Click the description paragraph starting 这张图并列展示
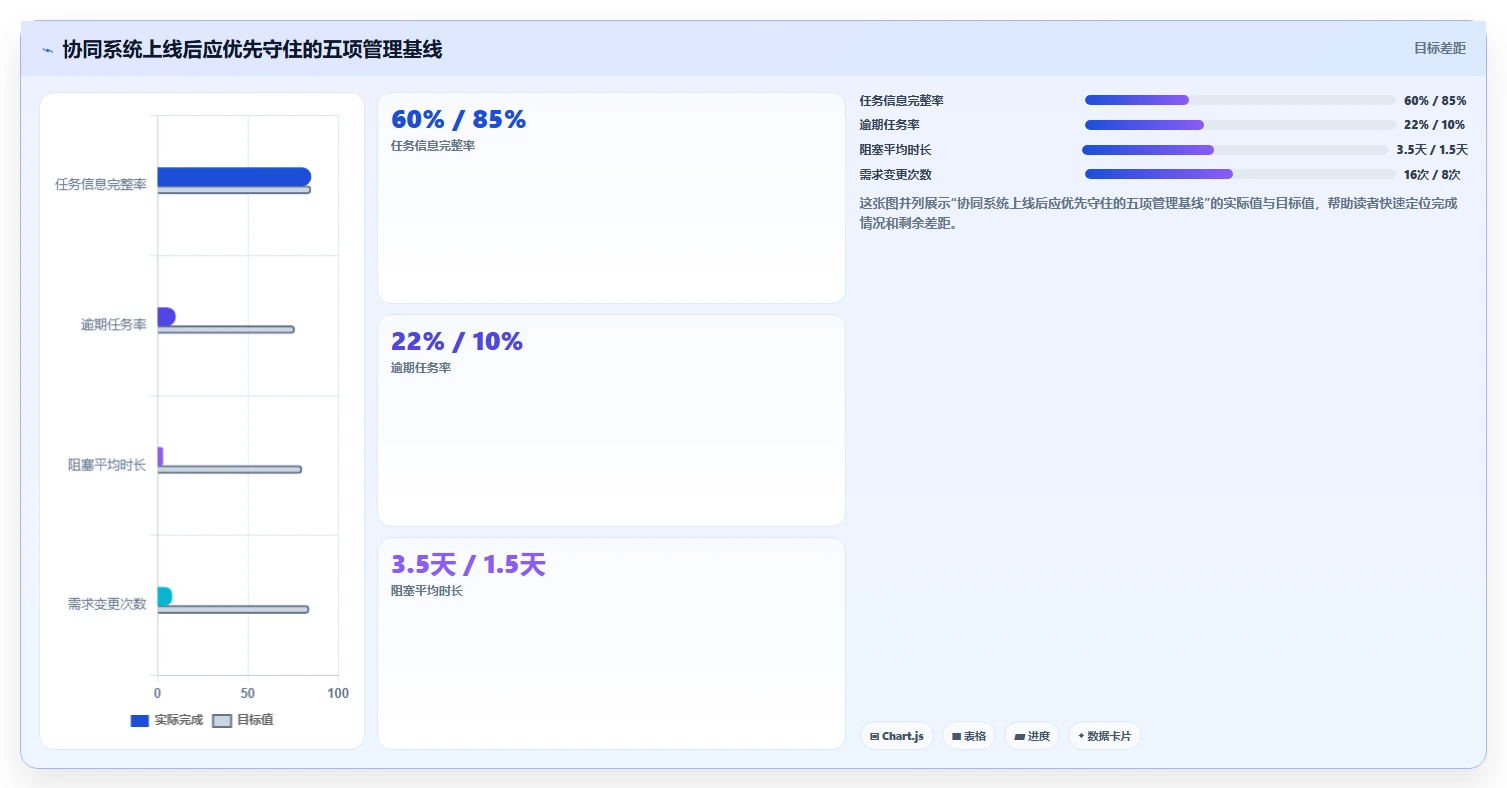The image size is (1507, 788). pyautogui.click(x=1160, y=213)
